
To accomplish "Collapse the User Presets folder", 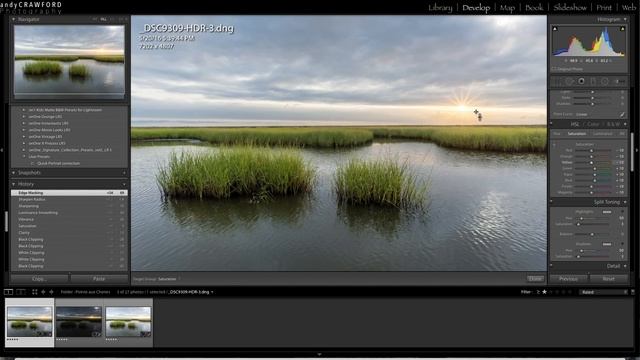I will pos(24,156).
